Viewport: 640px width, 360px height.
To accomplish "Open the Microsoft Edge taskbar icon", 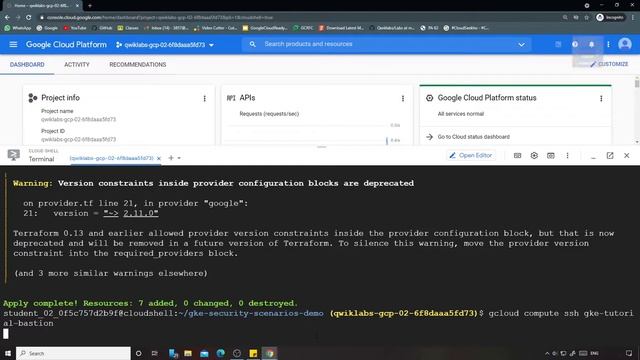I will 220,353.
